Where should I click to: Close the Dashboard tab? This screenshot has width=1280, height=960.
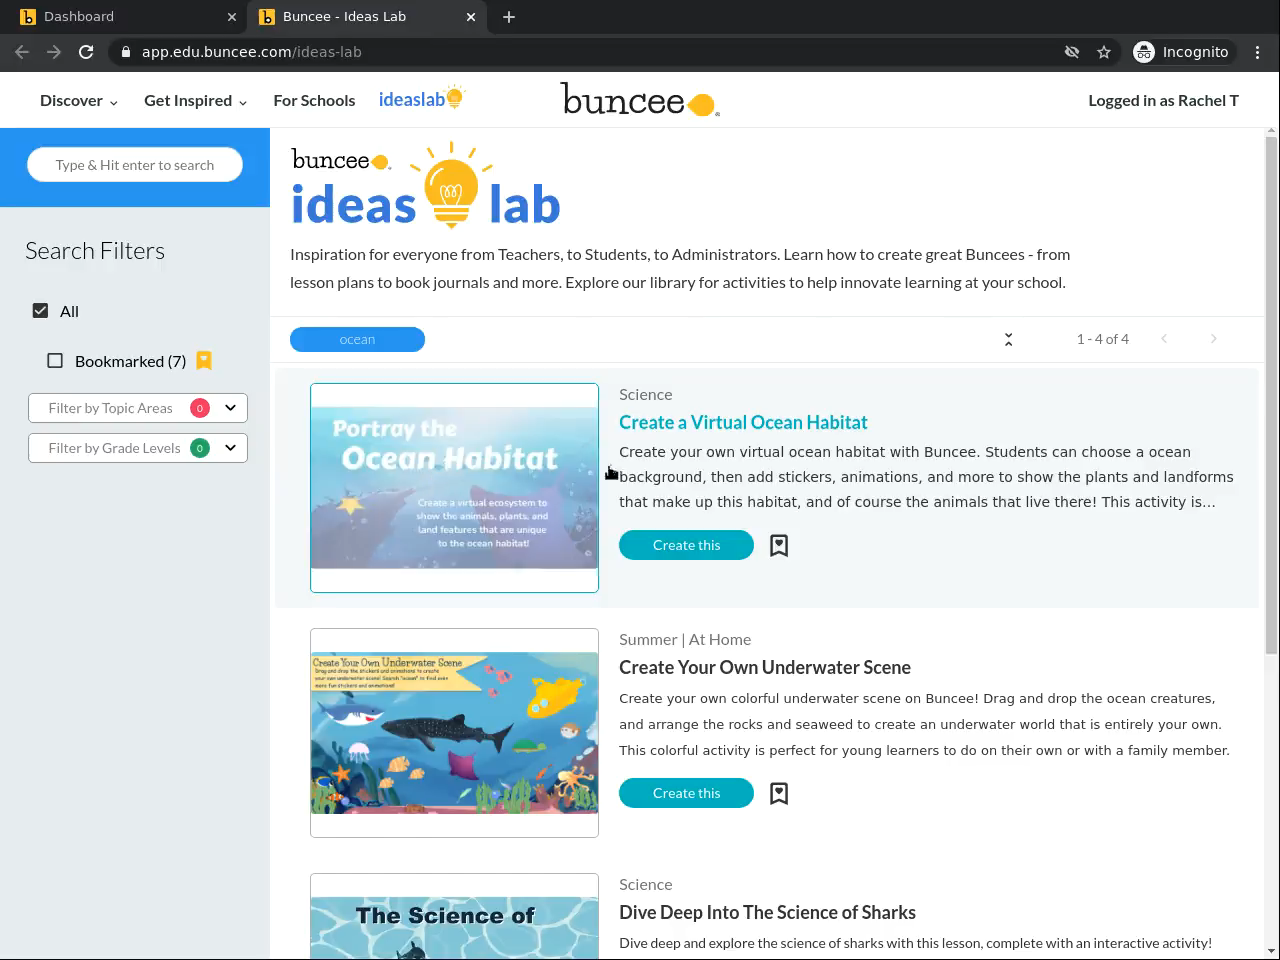[231, 17]
